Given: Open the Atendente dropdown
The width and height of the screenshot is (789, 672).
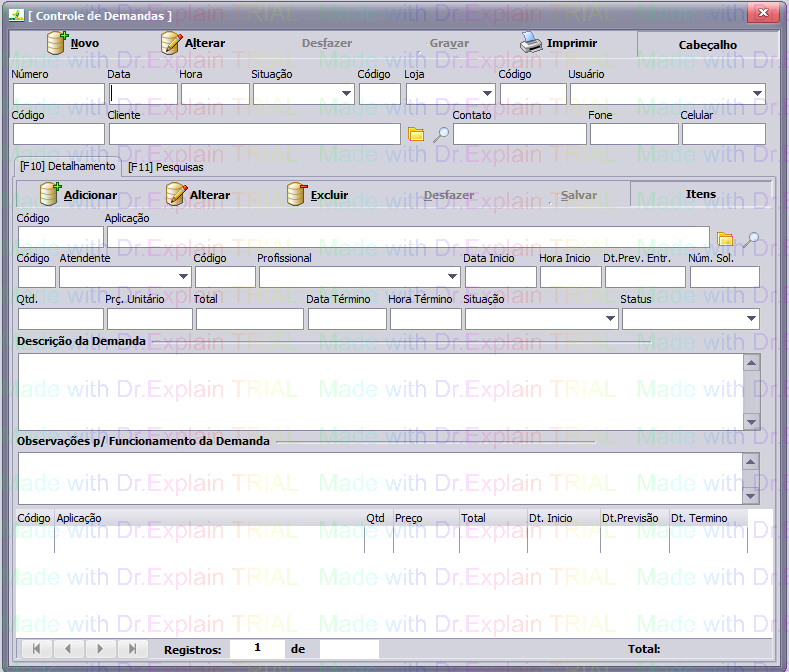Looking at the screenshot, I should point(183,277).
